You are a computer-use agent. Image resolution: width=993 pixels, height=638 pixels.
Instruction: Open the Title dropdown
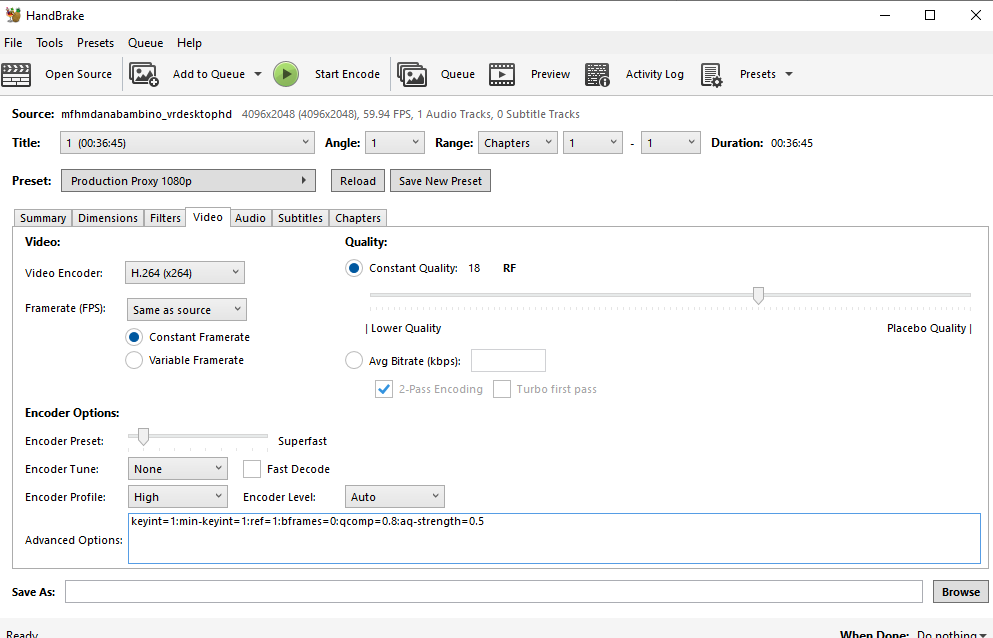click(187, 143)
